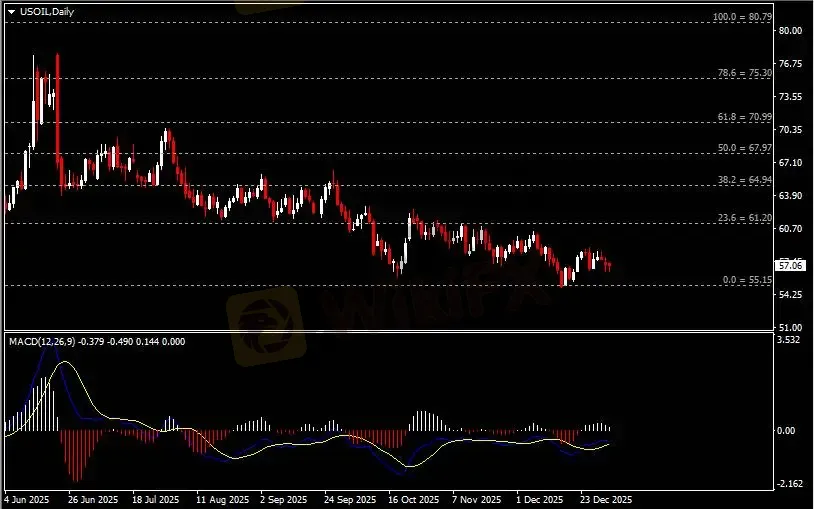Click the 4 Jun 2025 date label
814x509 pixels.
pyautogui.click(x=27, y=497)
